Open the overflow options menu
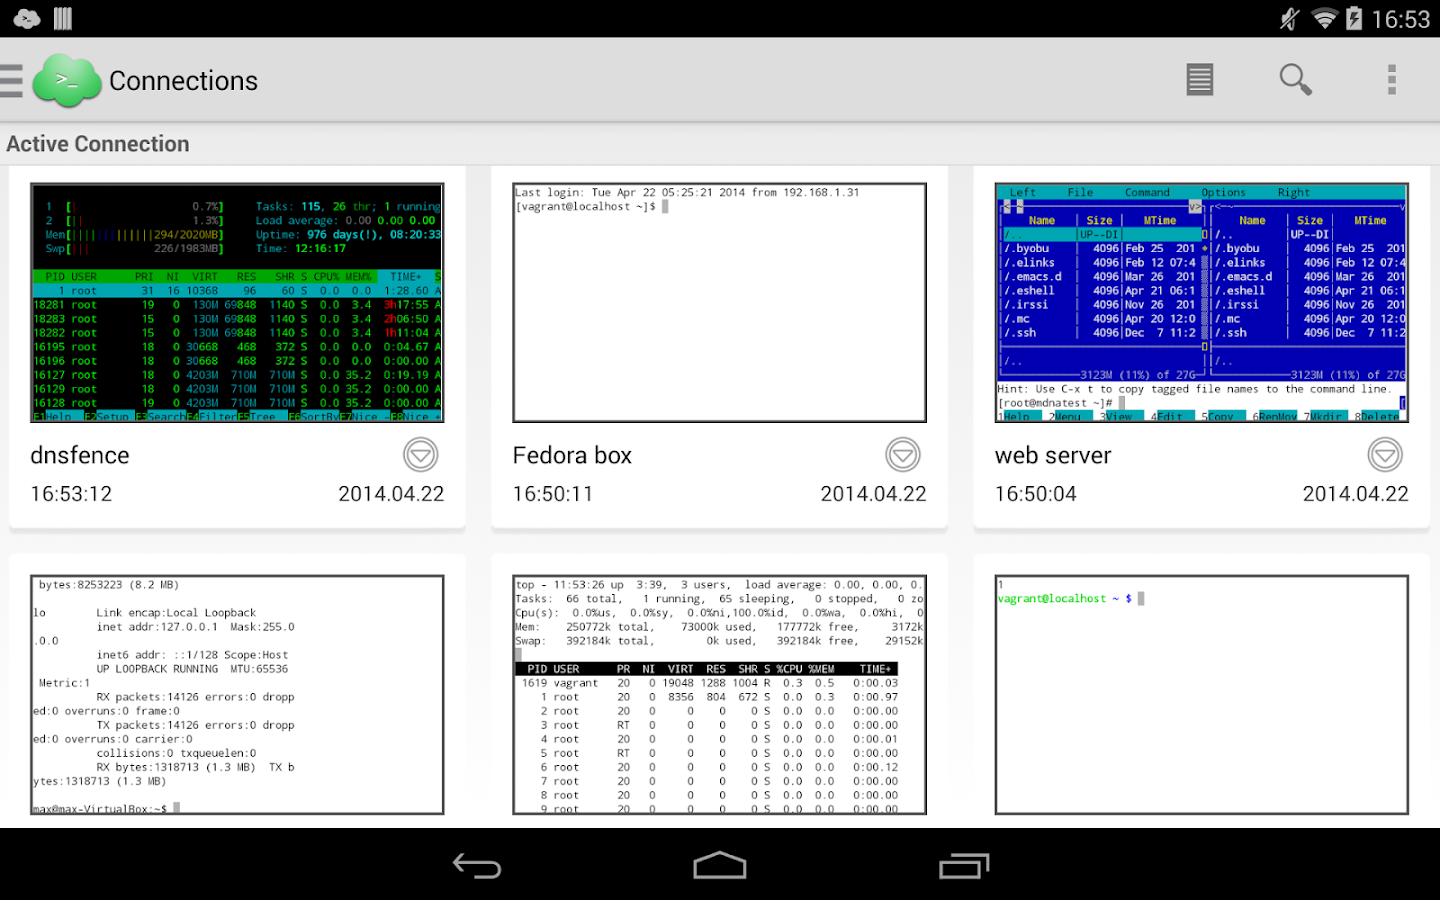1440x900 pixels. point(1391,79)
